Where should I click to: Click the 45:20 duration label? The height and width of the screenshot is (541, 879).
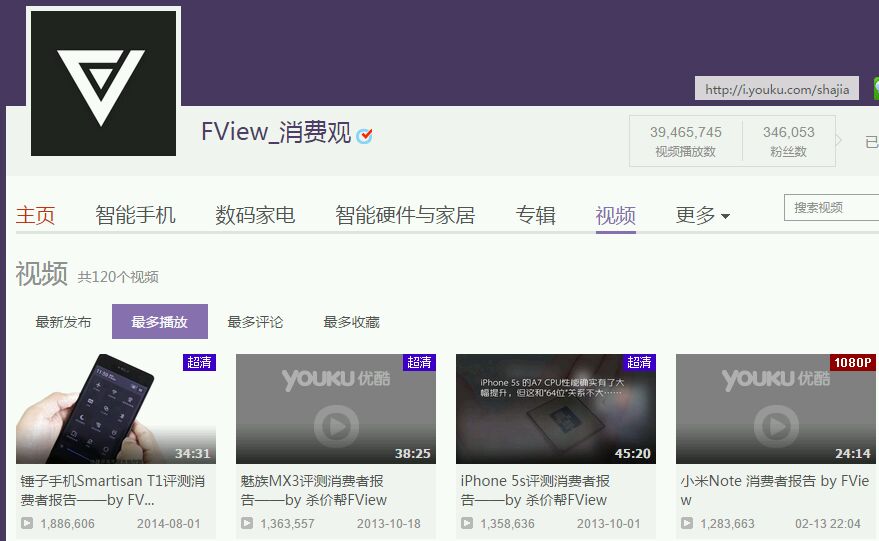[632, 453]
